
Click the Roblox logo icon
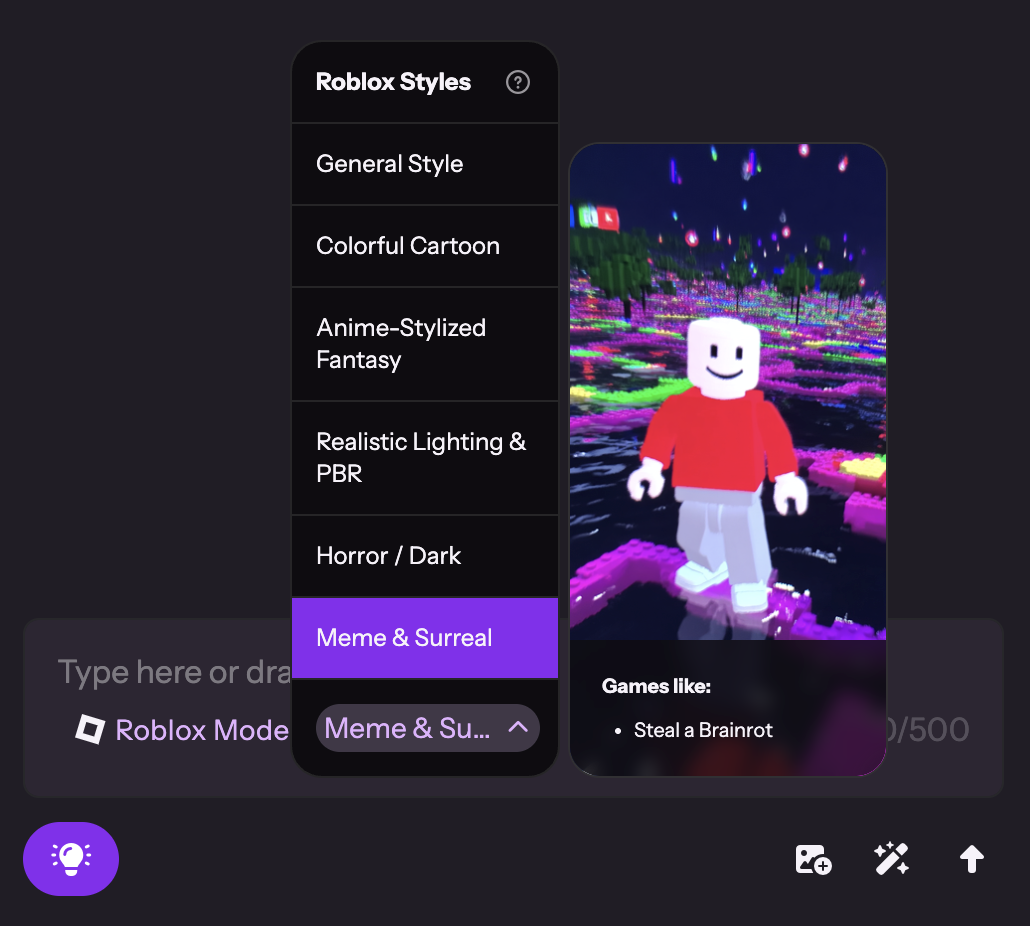coord(90,729)
